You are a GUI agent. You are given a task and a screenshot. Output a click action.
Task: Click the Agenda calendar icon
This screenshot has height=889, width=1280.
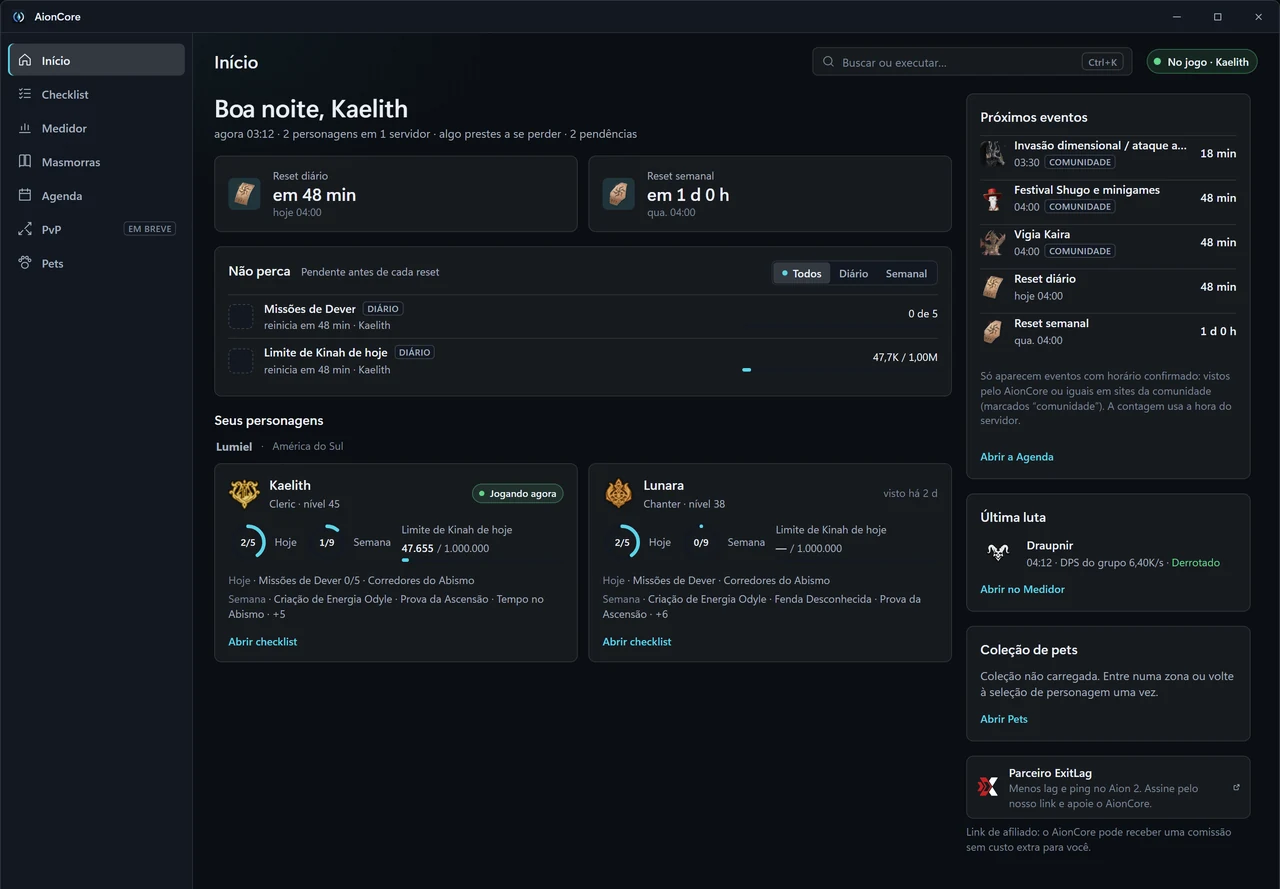(25, 196)
